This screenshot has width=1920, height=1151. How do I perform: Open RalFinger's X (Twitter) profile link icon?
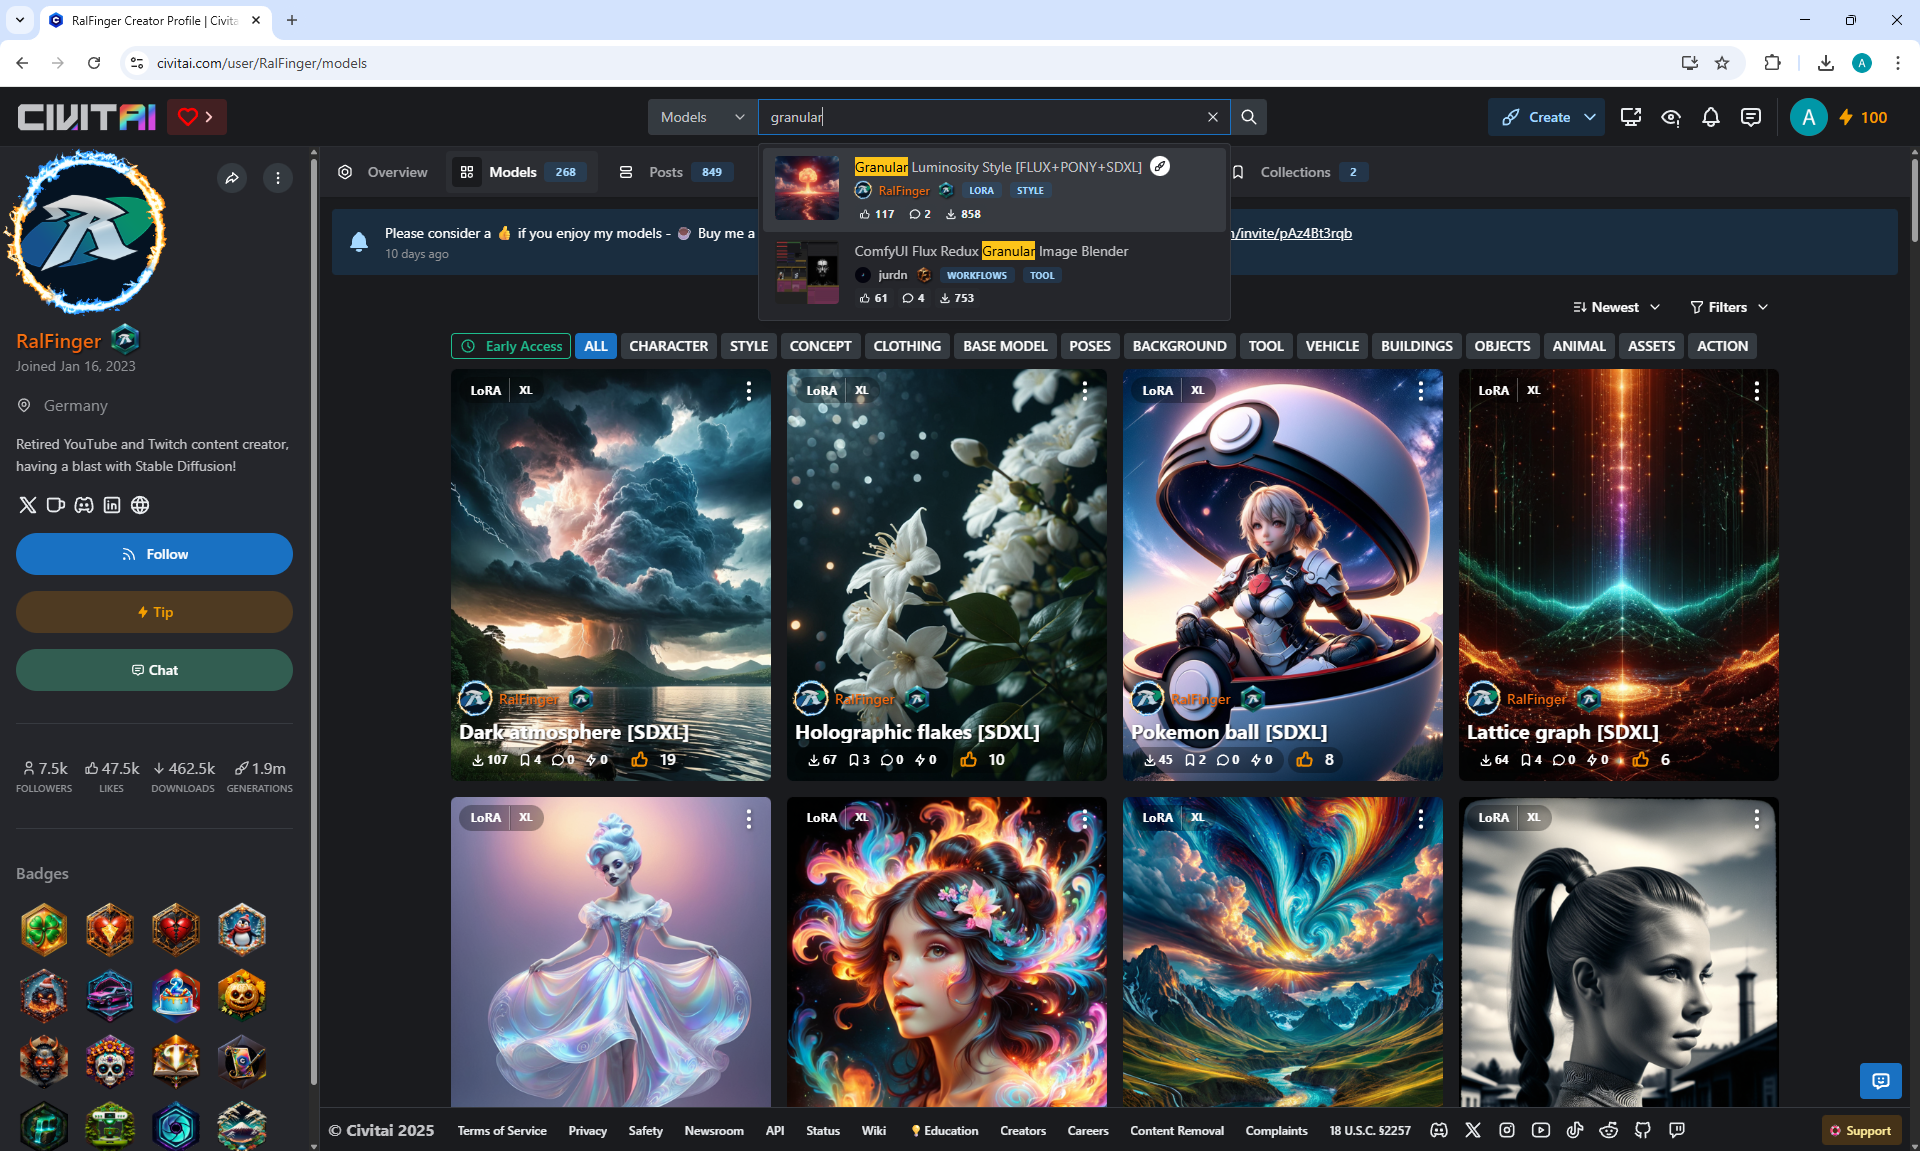[28, 505]
